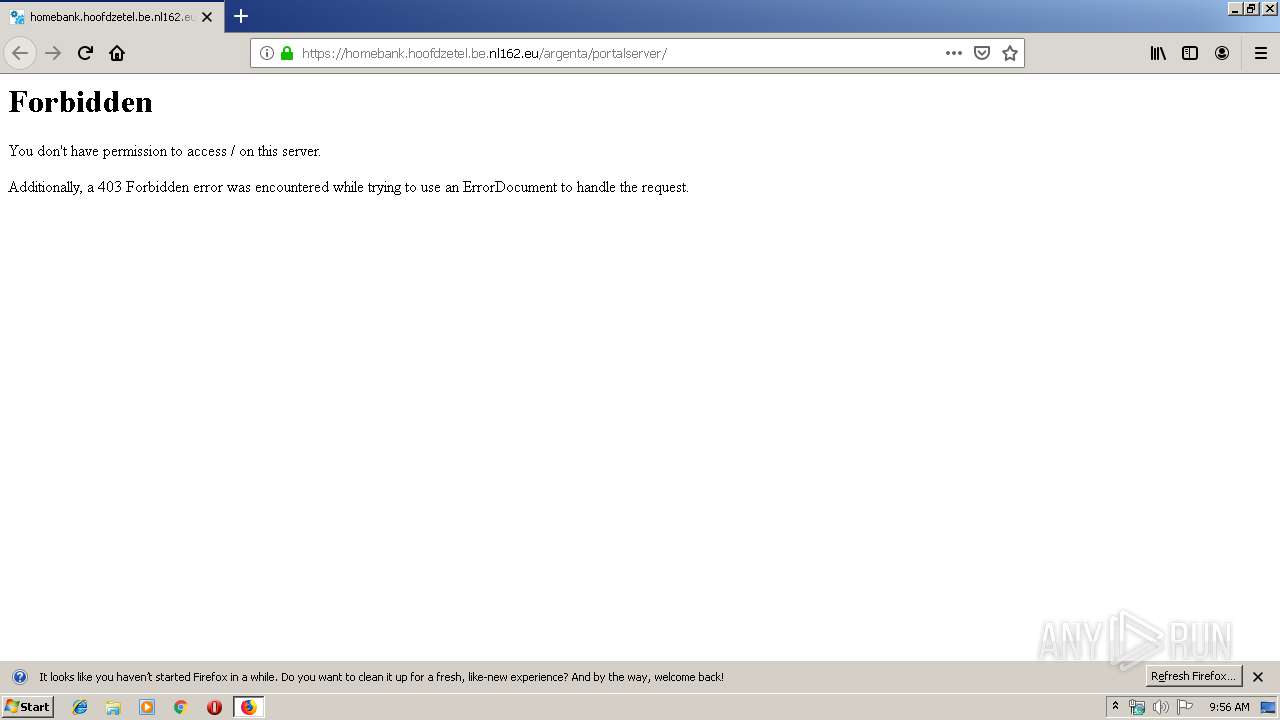This screenshot has height=720, width=1280.
Task: Click the network status tray icon
Action: (1137, 707)
